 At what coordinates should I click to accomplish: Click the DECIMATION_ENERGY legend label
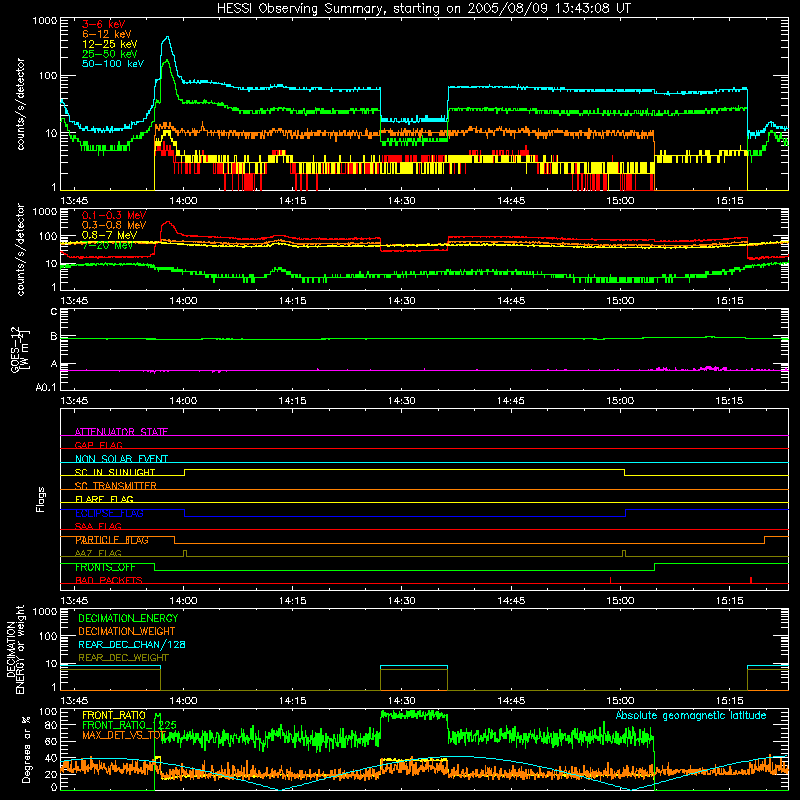coord(128,618)
